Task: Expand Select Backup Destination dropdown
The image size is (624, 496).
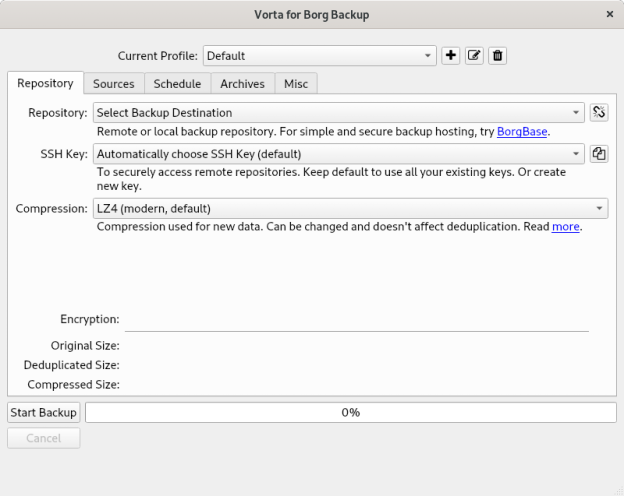Action: pos(339,113)
